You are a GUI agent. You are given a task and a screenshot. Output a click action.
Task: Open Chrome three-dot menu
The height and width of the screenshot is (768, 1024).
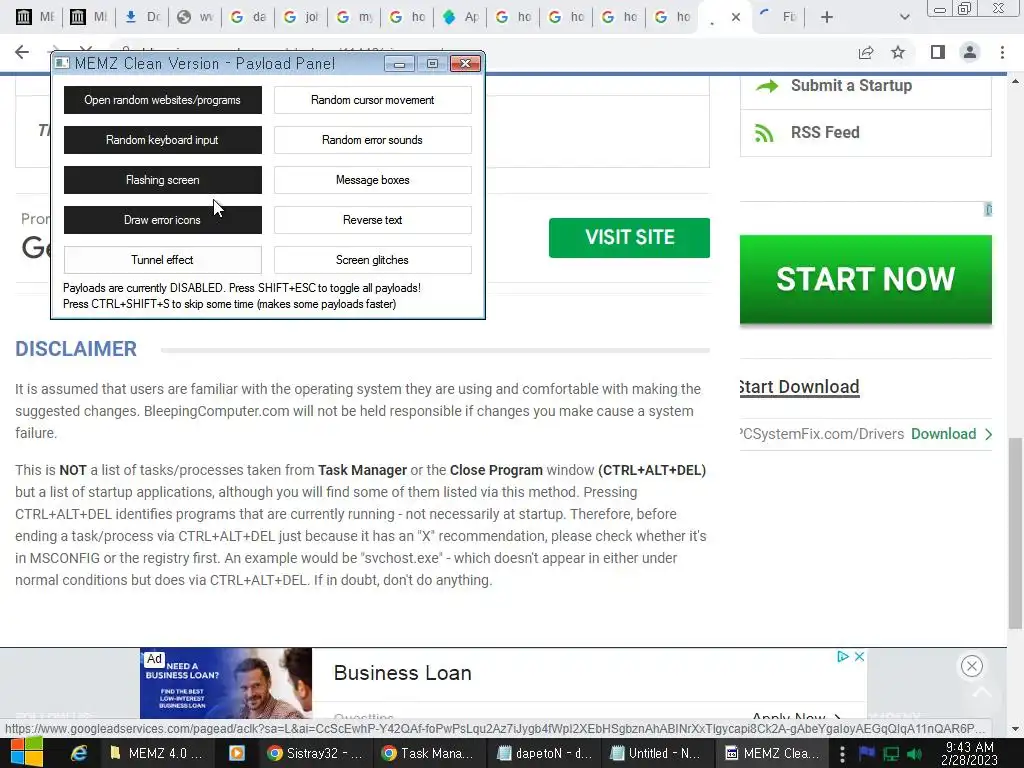(x=1002, y=52)
